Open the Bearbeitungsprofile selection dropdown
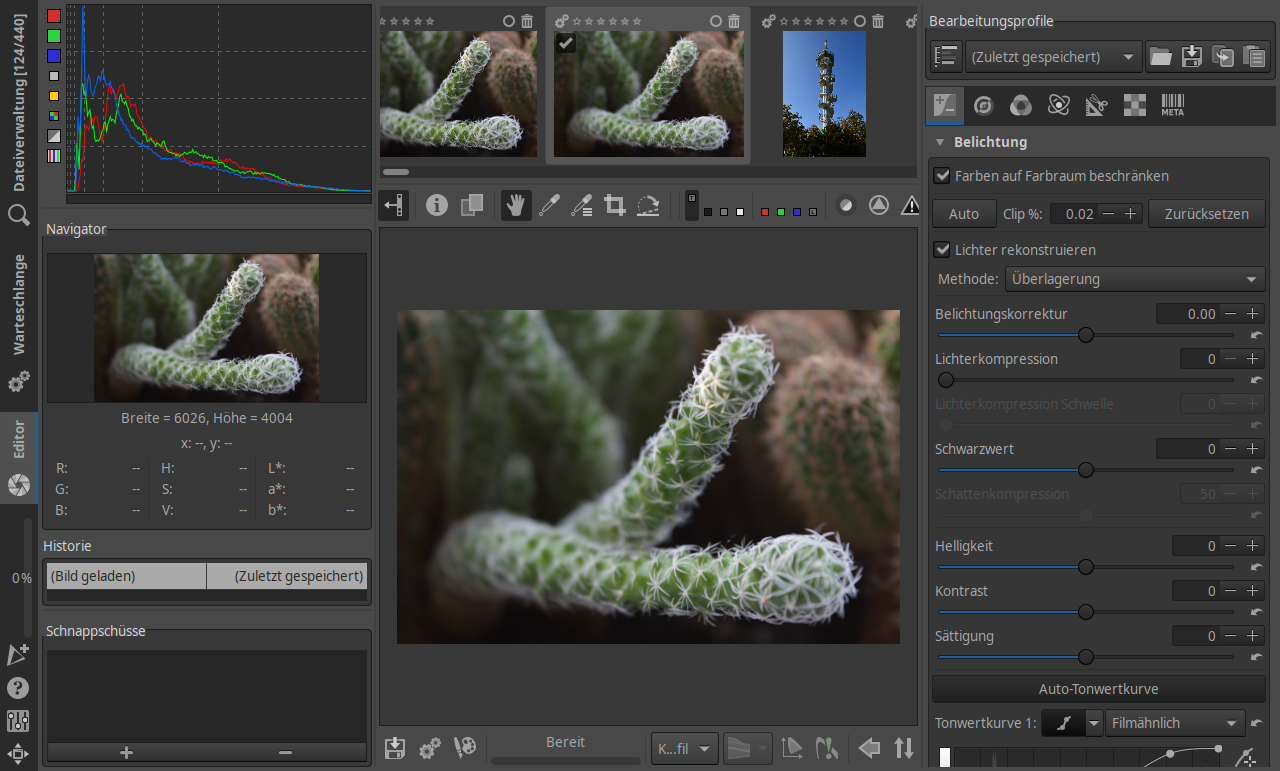1280x771 pixels. coord(1053,57)
